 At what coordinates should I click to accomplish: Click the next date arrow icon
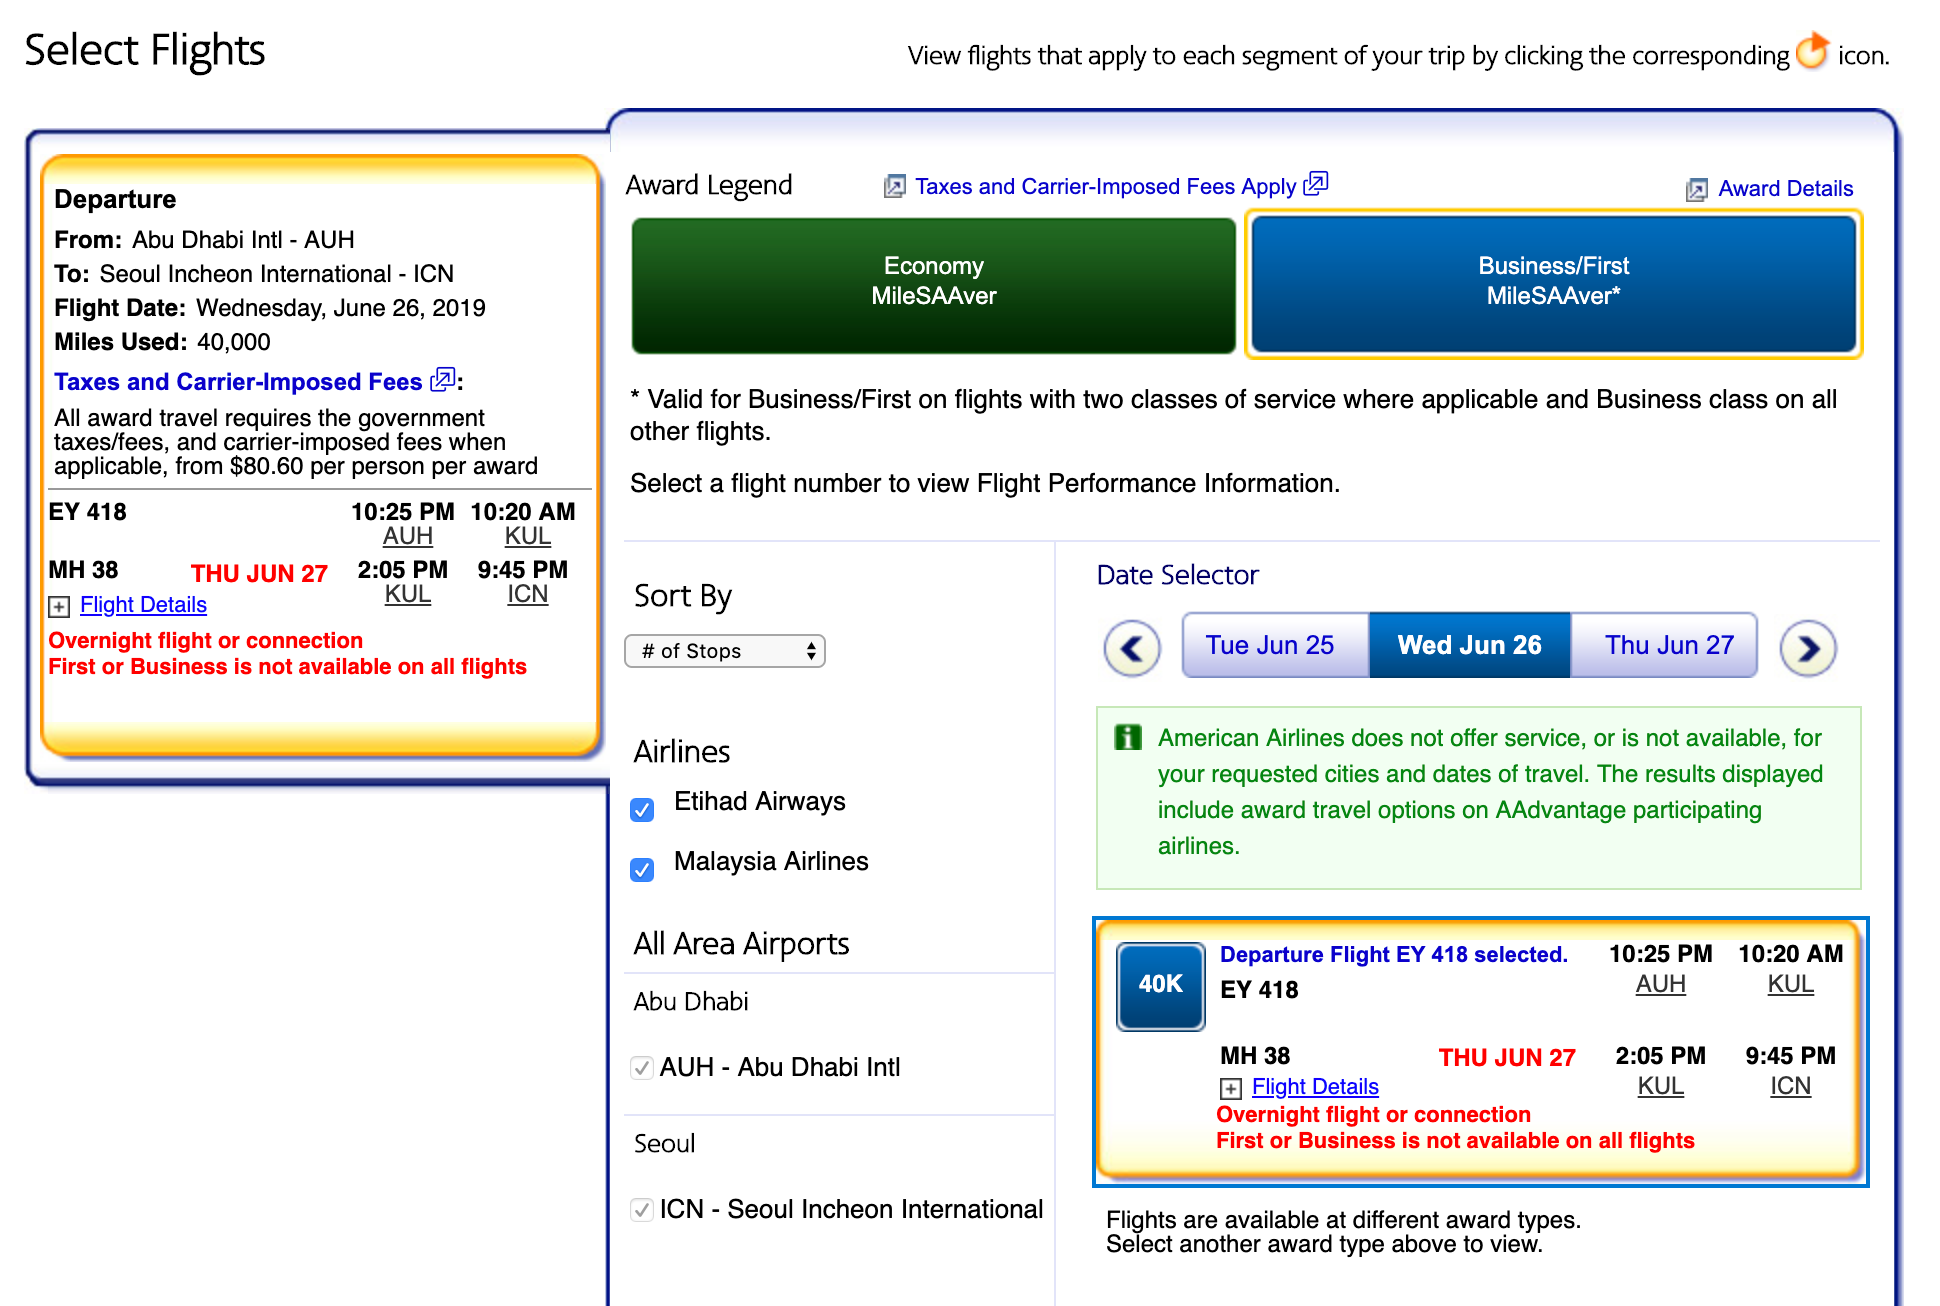(1807, 648)
